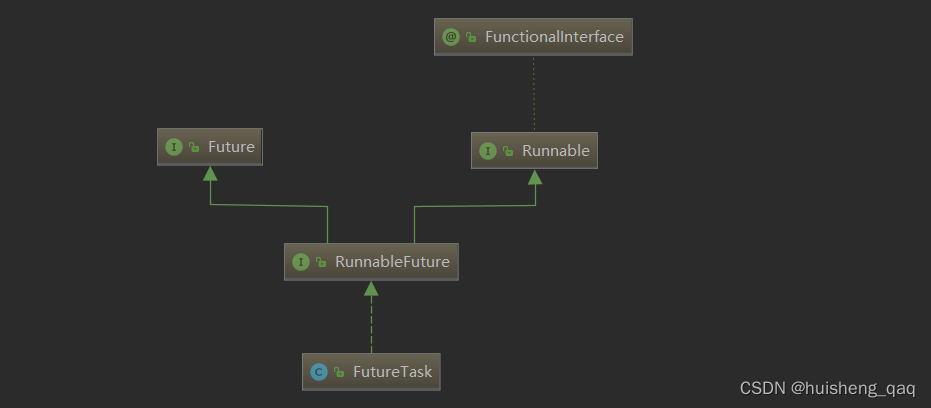This screenshot has width=931, height=408.
Task: Click the lock icon beside FutureTask
Action: tap(339, 373)
